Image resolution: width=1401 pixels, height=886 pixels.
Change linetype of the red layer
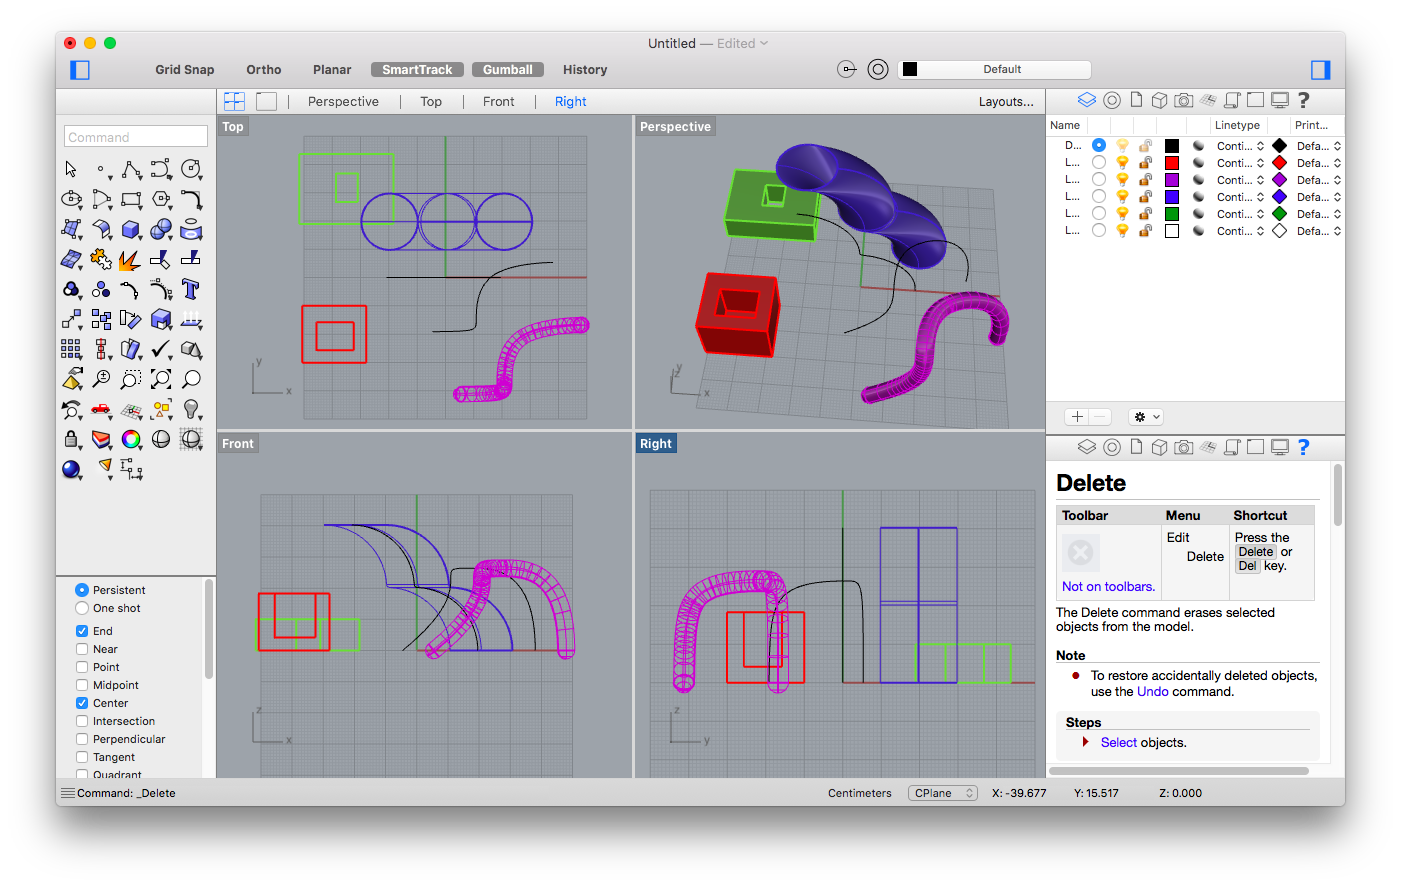point(1240,163)
